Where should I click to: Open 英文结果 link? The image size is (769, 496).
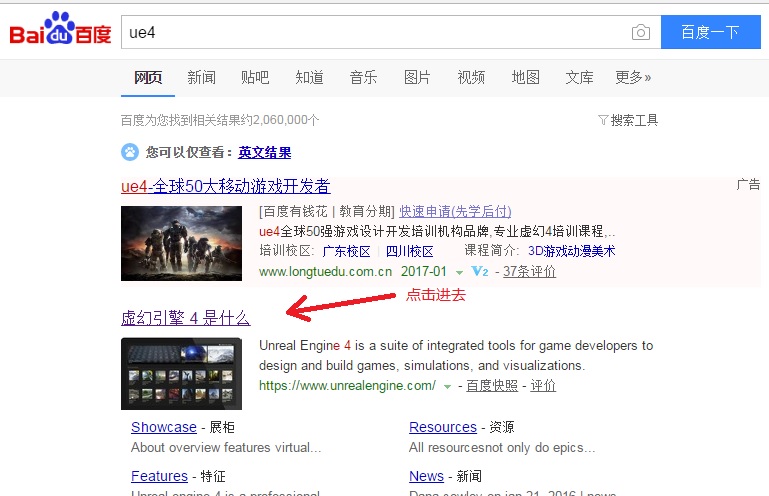265,153
